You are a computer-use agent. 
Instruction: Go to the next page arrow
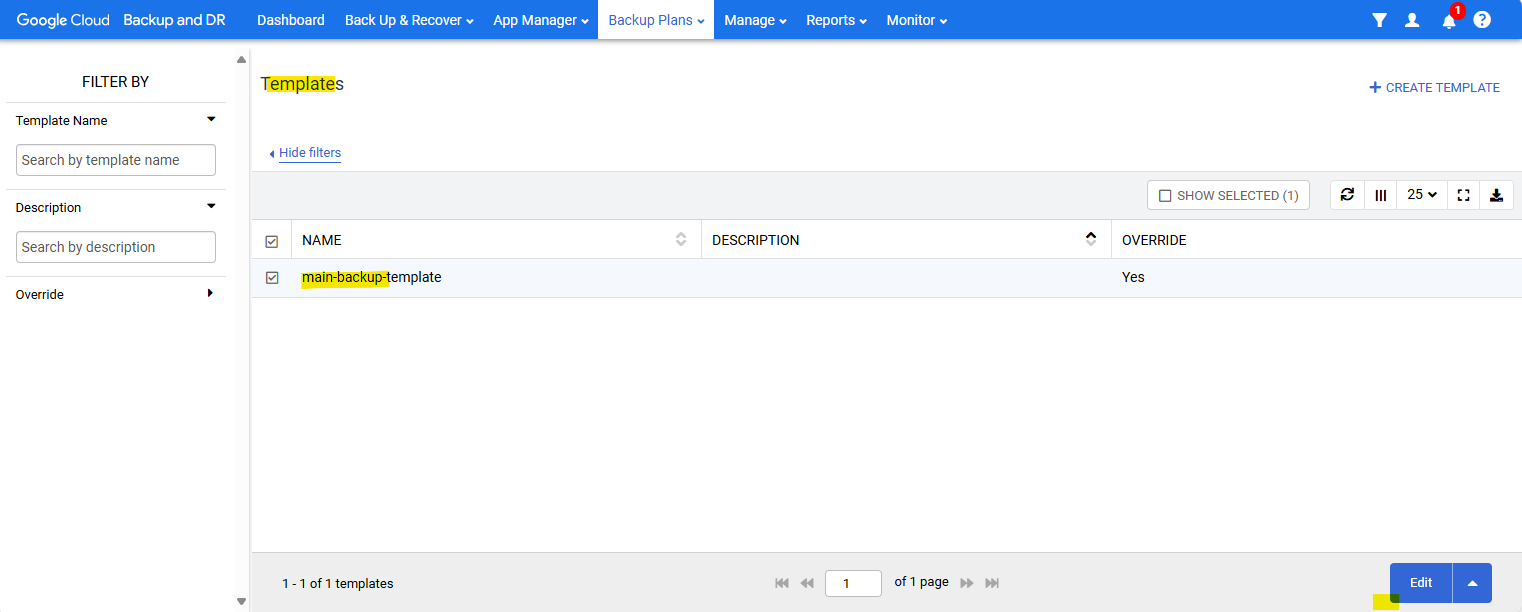(x=967, y=583)
